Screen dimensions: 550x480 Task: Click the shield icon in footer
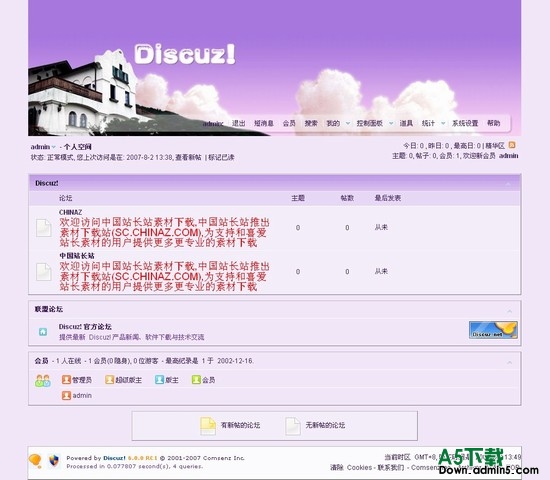tap(54, 460)
